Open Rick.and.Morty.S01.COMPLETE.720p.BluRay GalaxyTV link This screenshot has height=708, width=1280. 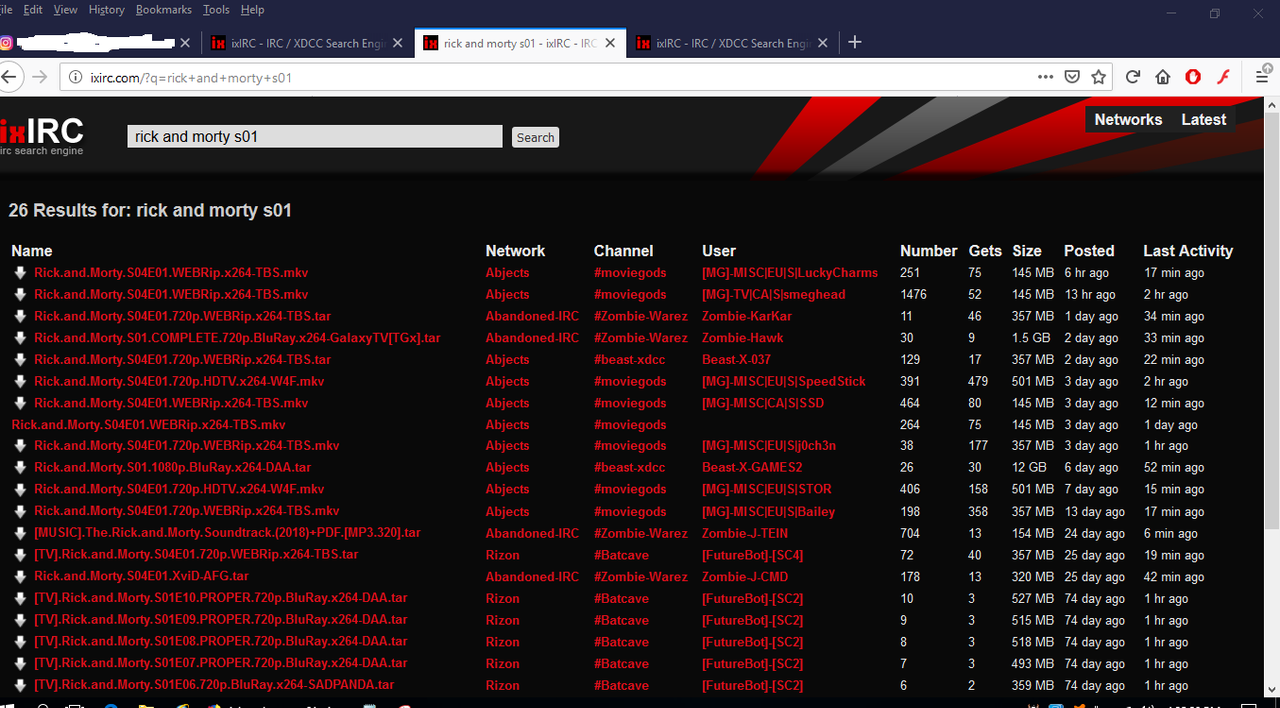237,338
